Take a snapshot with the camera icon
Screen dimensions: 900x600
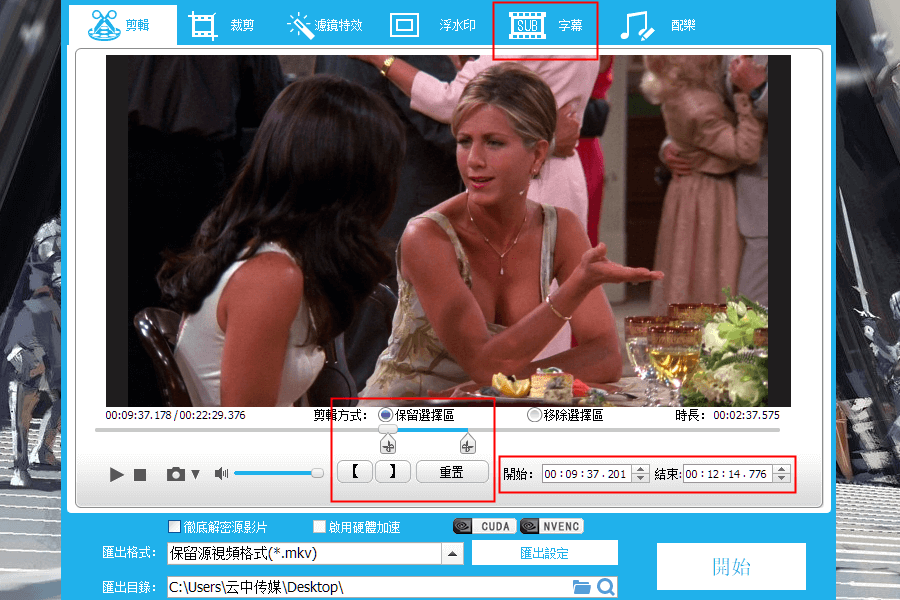pyautogui.click(x=176, y=474)
